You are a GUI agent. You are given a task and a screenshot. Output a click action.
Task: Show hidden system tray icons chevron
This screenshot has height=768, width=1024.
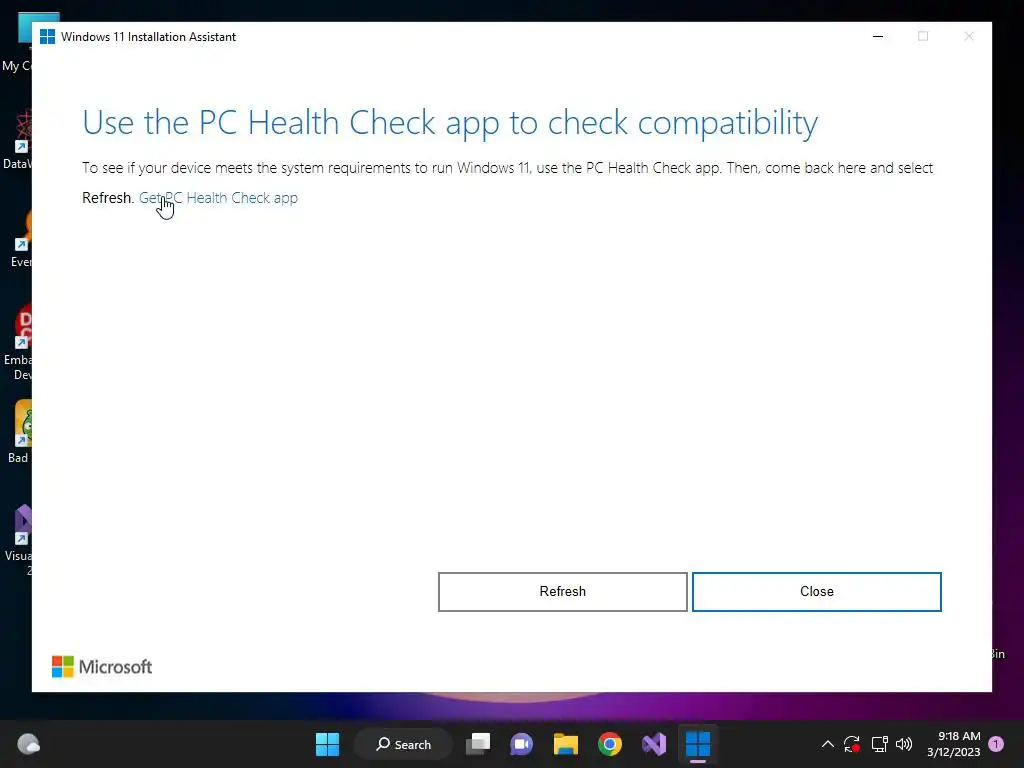coord(827,744)
